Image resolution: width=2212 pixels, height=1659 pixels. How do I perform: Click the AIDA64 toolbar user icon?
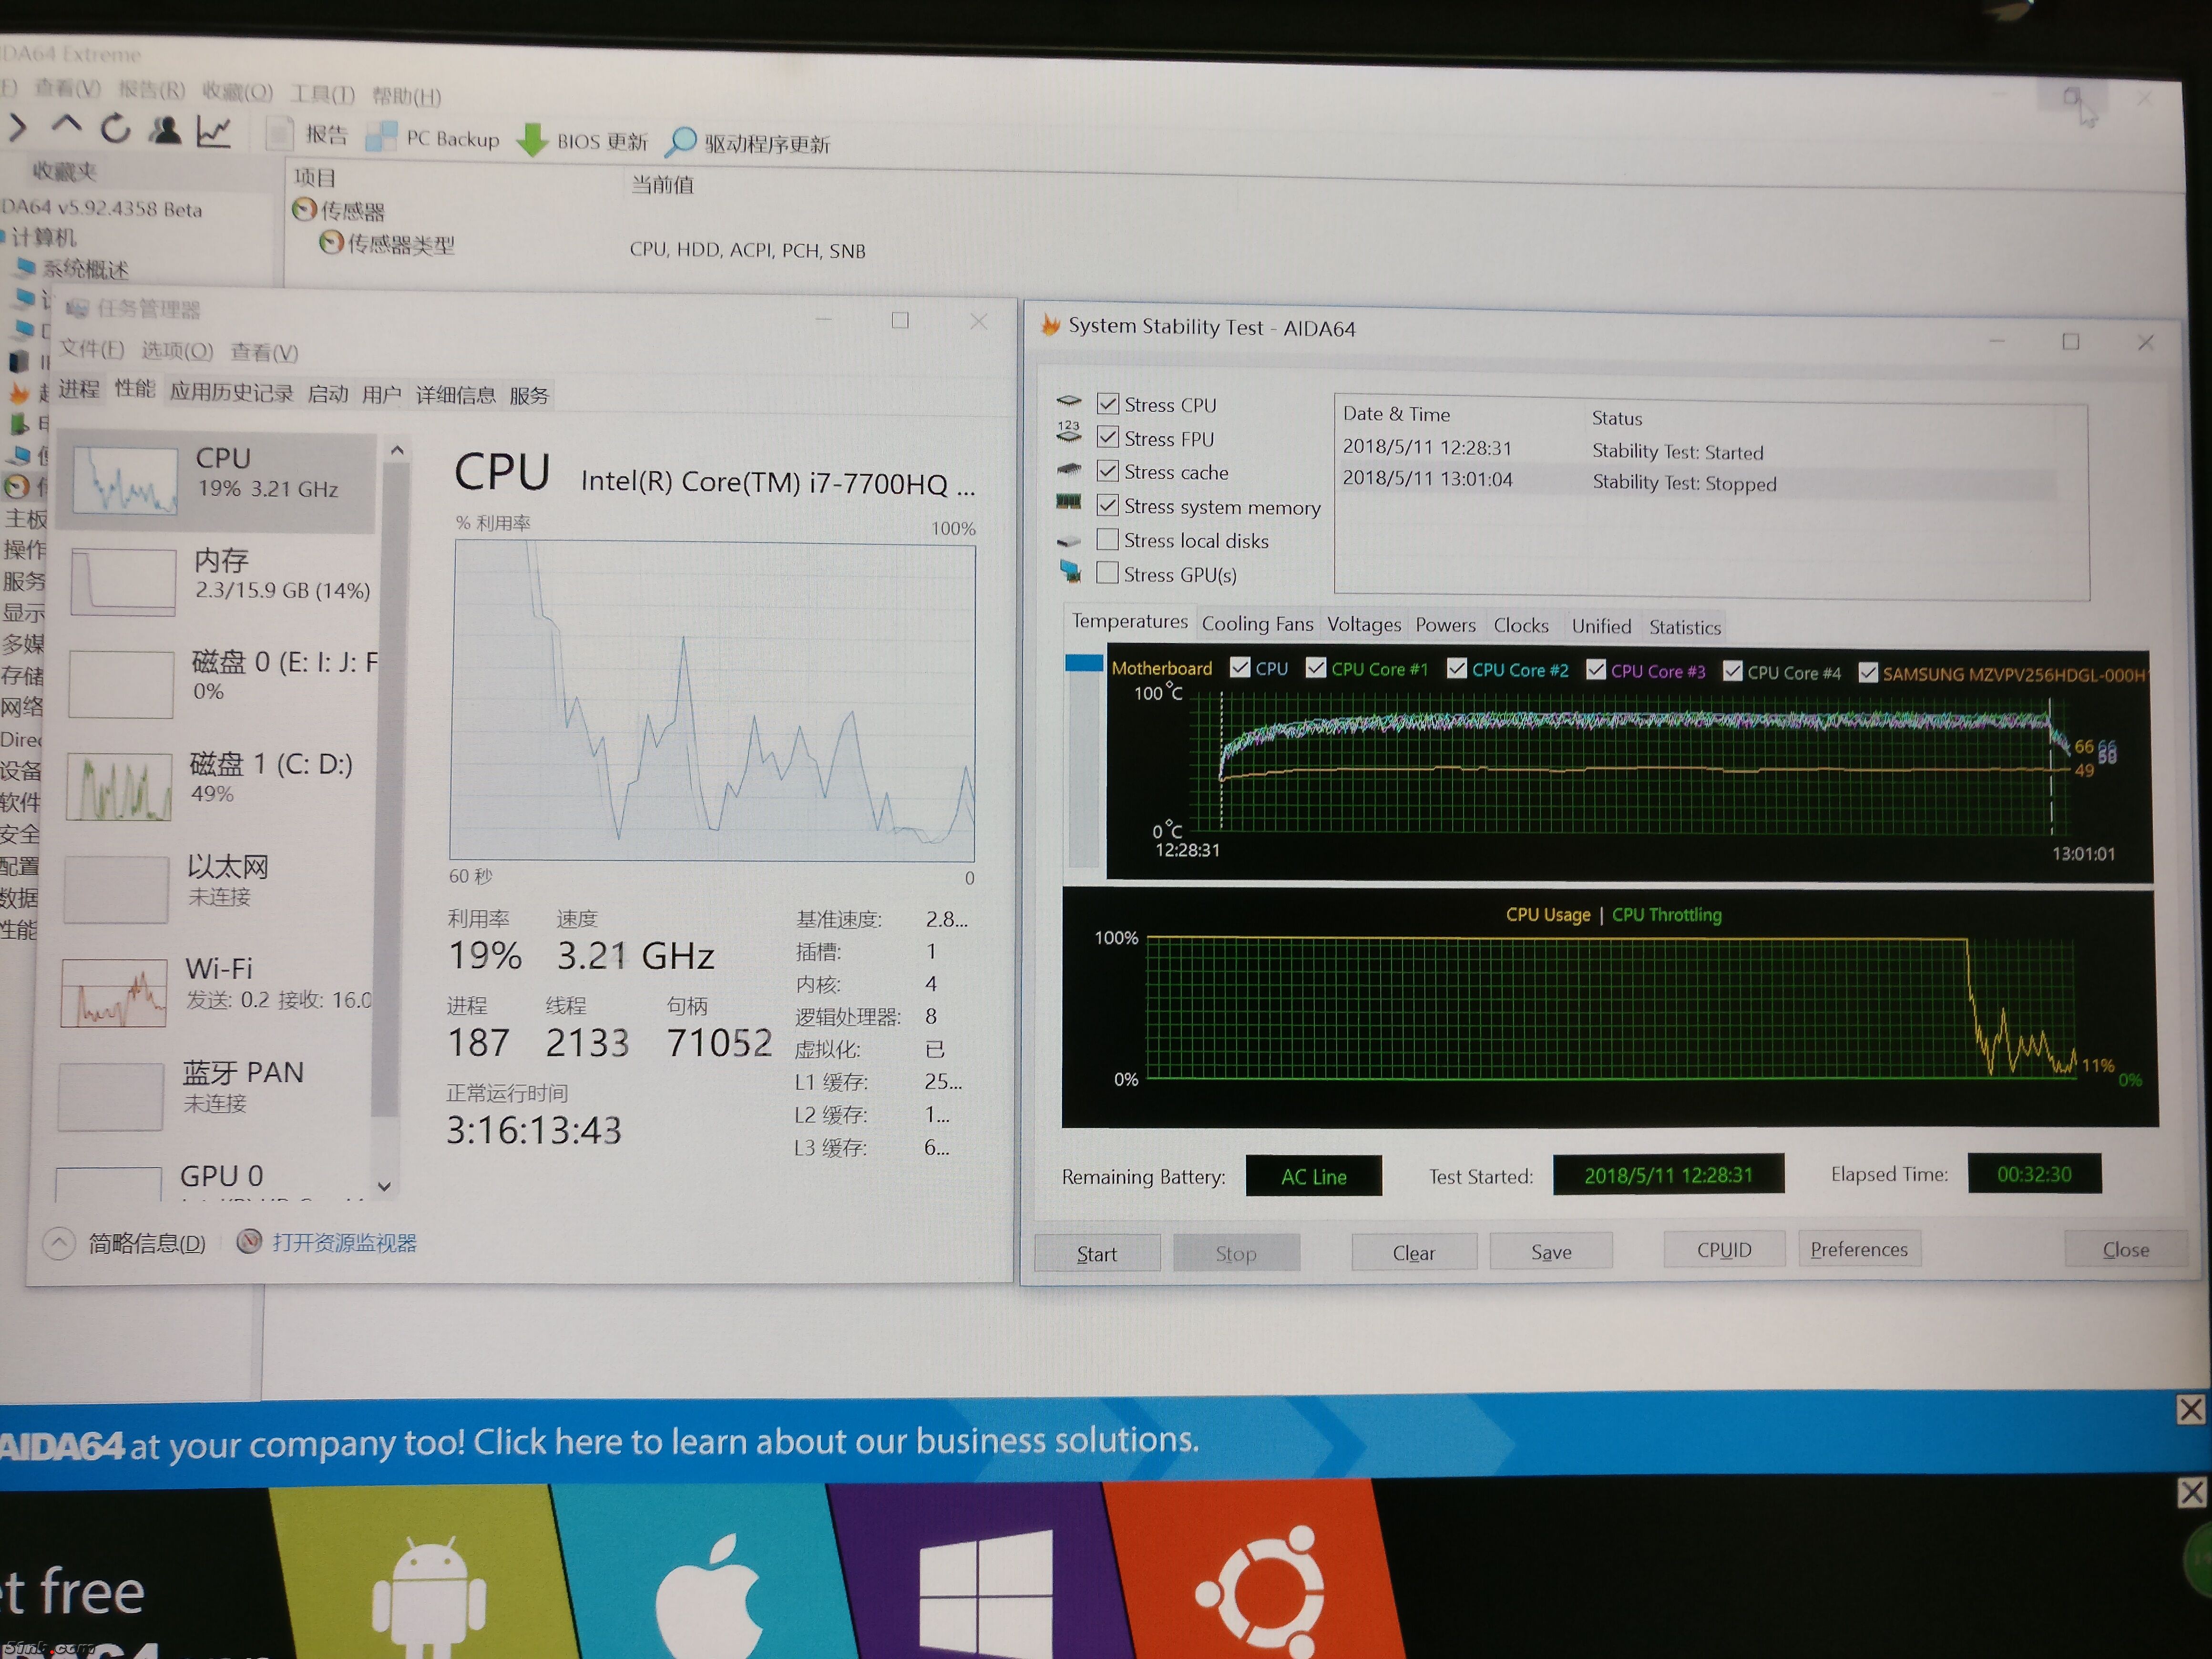[165, 131]
